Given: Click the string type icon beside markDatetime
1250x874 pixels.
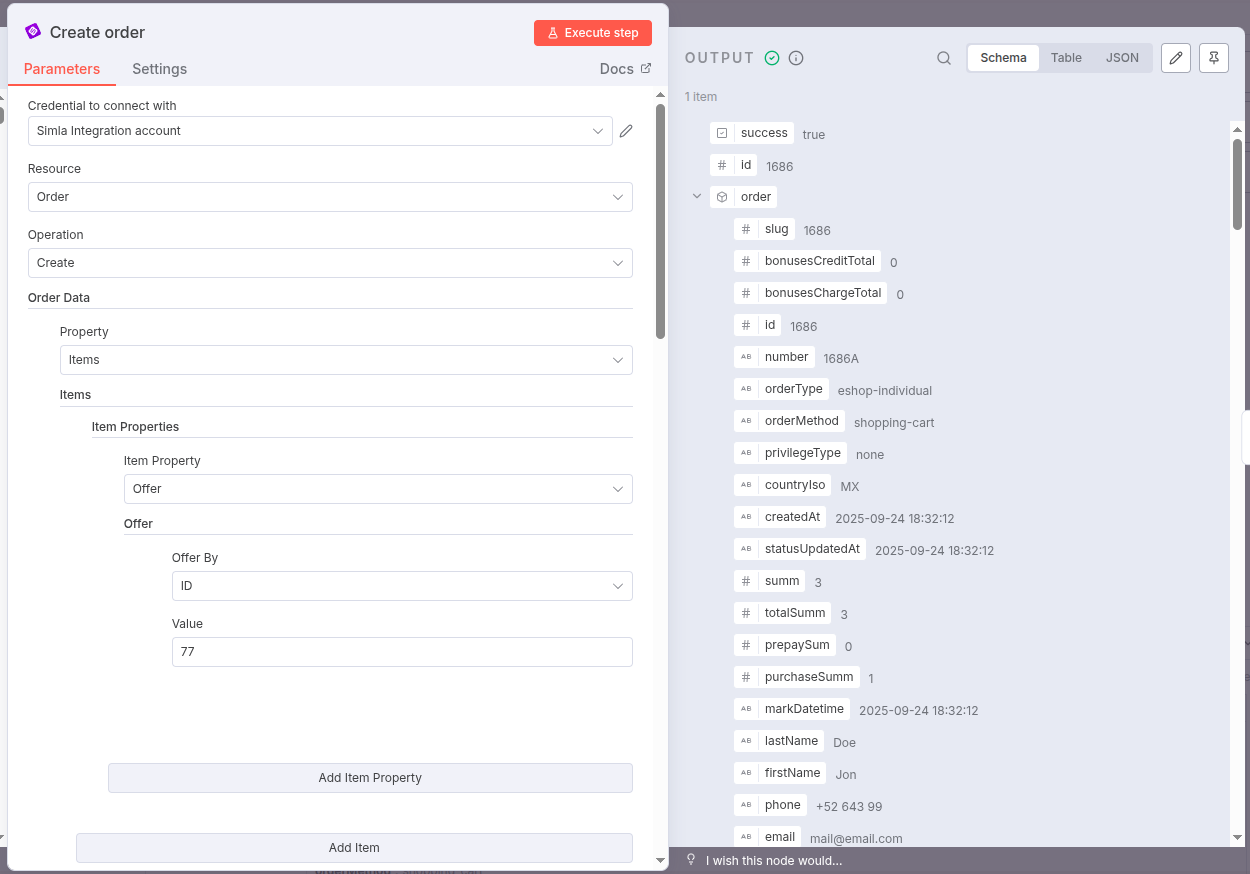Looking at the screenshot, I should pyautogui.click(x=746, y=709).
